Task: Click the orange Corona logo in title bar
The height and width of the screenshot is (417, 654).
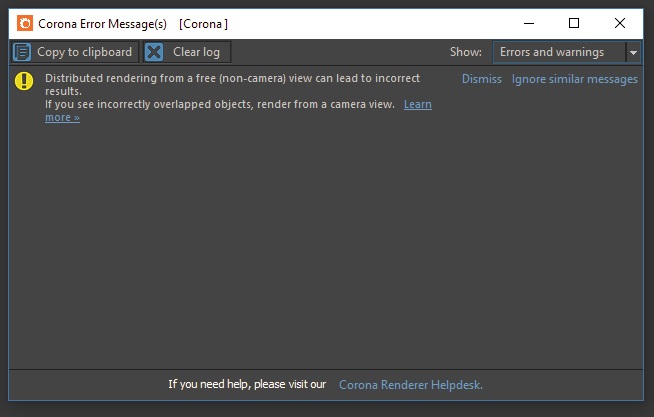Action: (x=25, y=23)
